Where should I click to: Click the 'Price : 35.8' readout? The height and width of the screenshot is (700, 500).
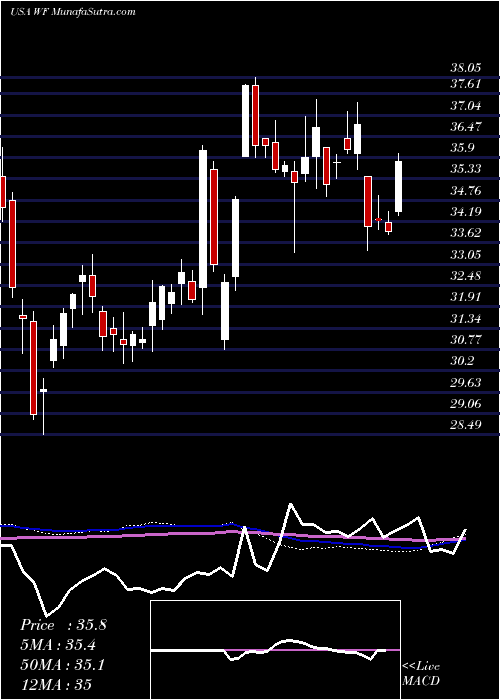[63, 625]
